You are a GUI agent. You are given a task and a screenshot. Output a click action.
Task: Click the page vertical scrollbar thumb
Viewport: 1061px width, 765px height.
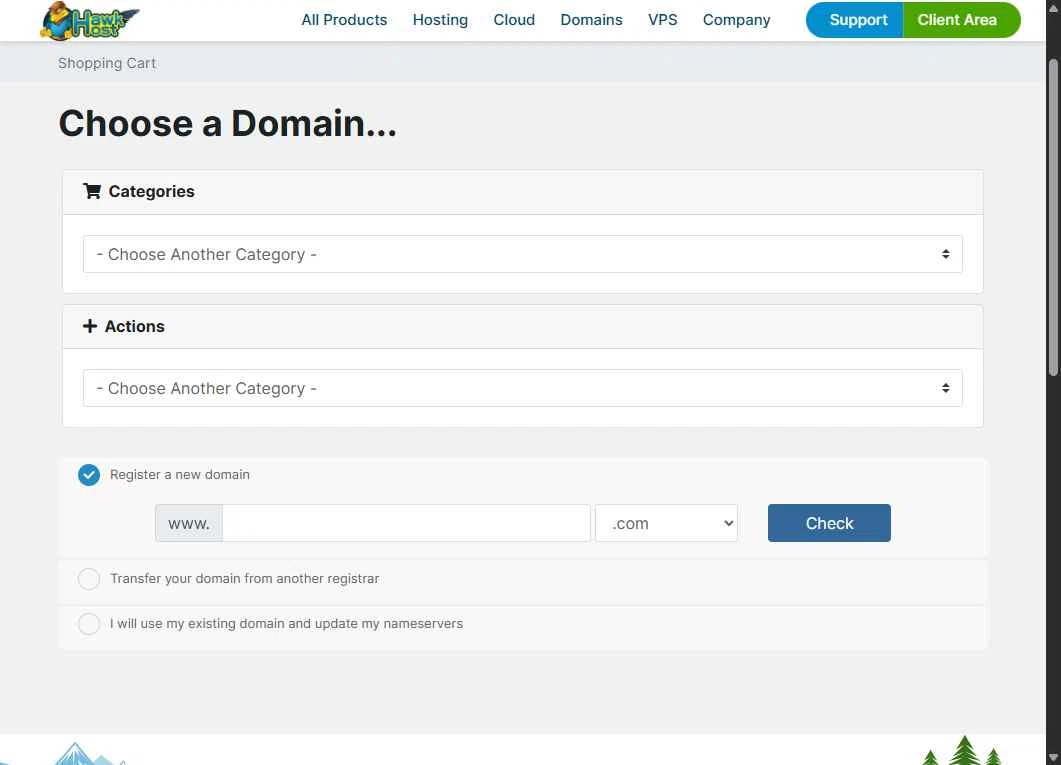coord(1053,216)
